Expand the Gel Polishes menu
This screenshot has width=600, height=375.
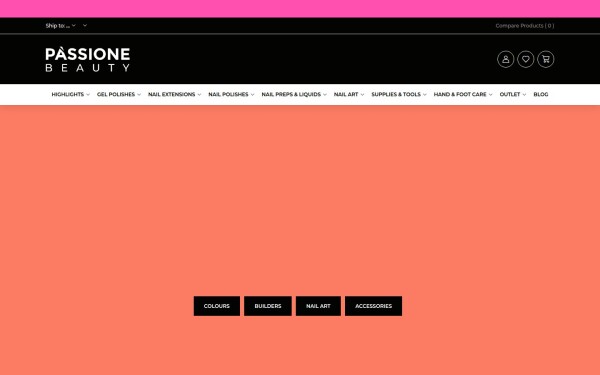119,94
